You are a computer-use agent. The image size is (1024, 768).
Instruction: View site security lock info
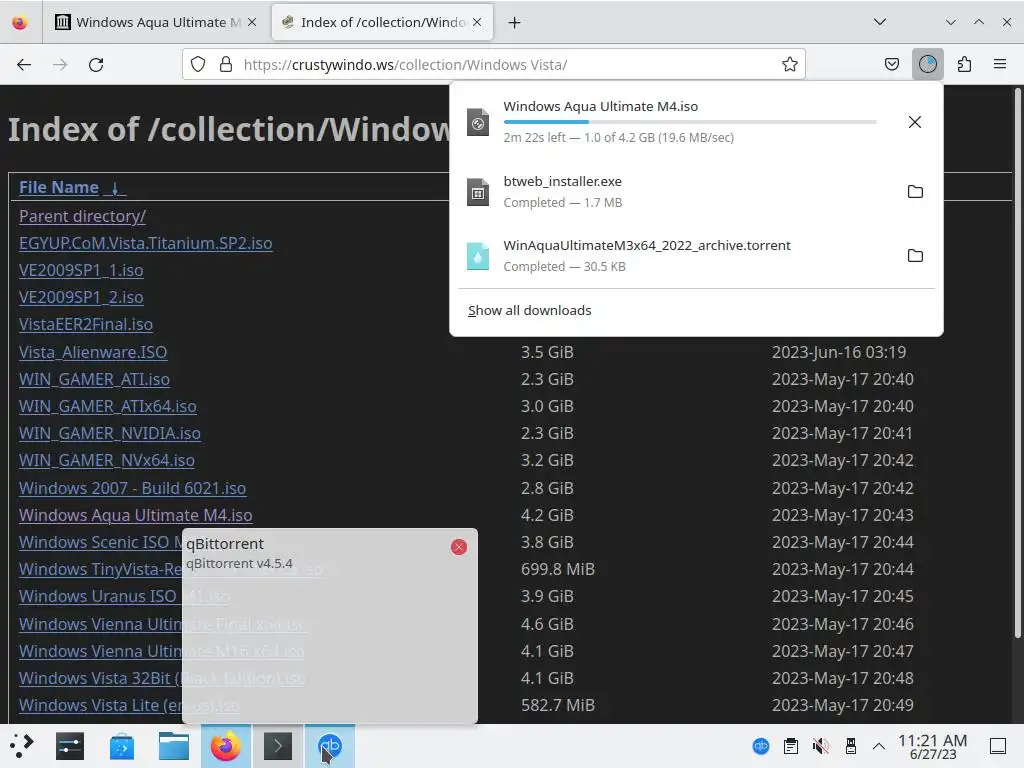226,65
